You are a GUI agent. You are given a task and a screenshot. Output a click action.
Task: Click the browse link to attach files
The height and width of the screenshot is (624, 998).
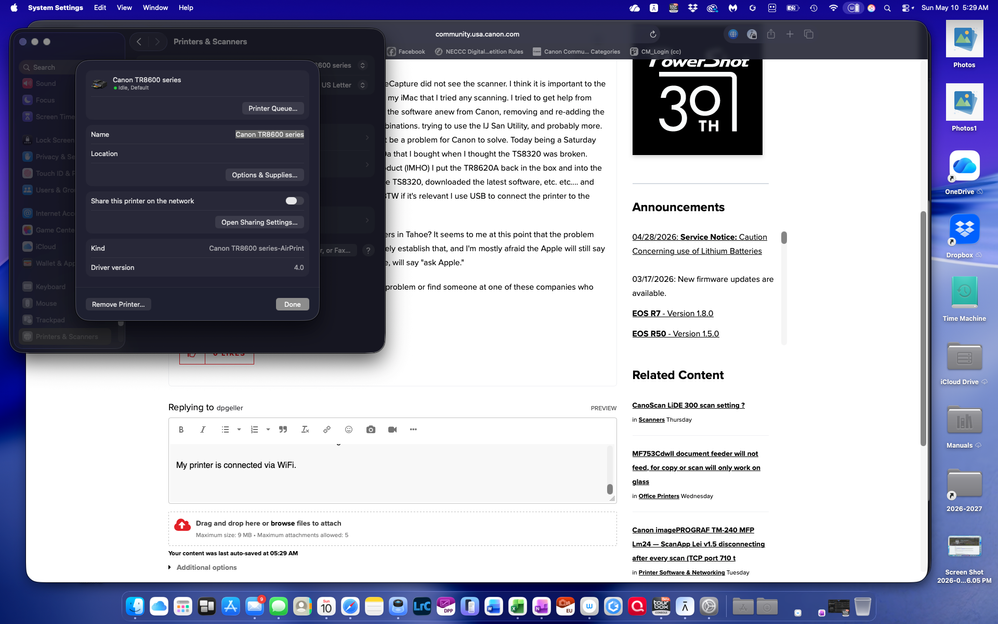point(283,523)
